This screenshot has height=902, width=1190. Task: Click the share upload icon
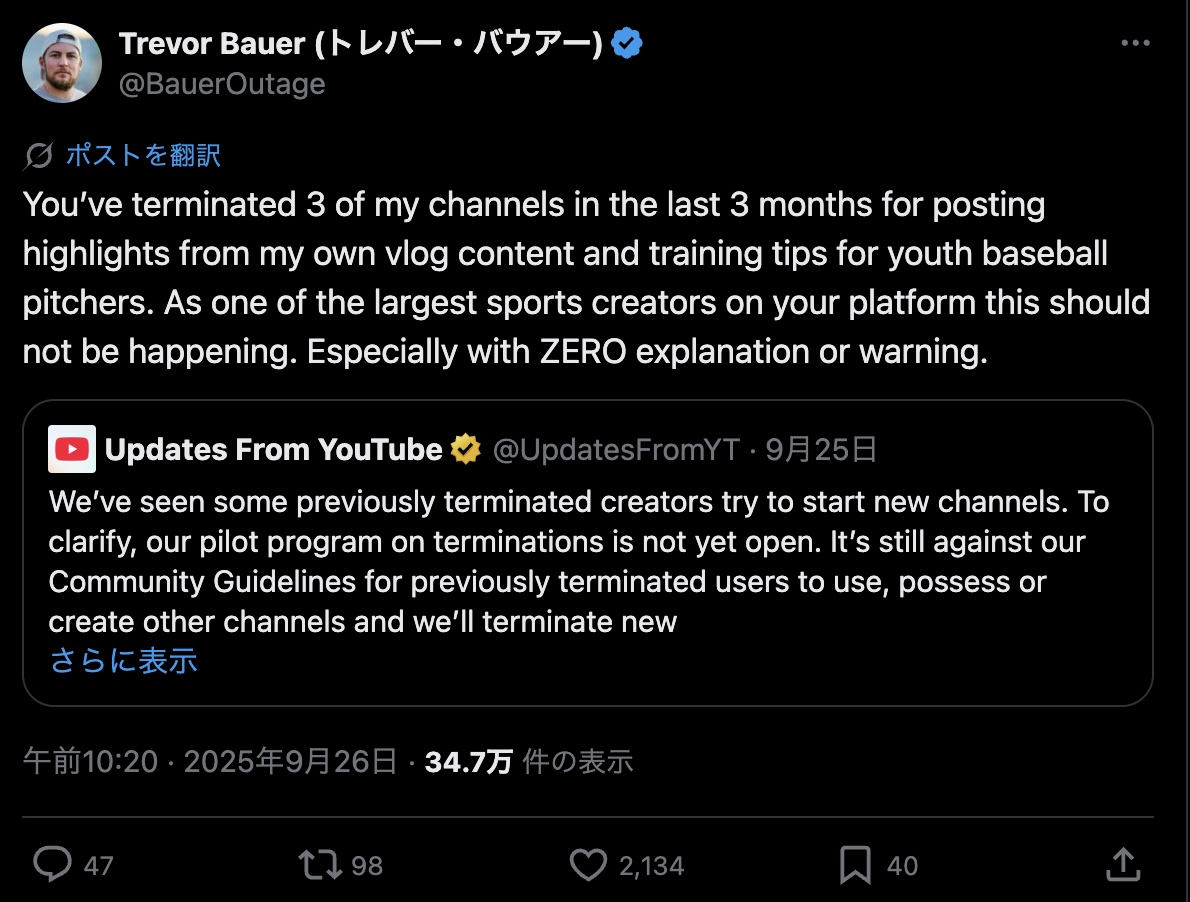point(1122,864)
